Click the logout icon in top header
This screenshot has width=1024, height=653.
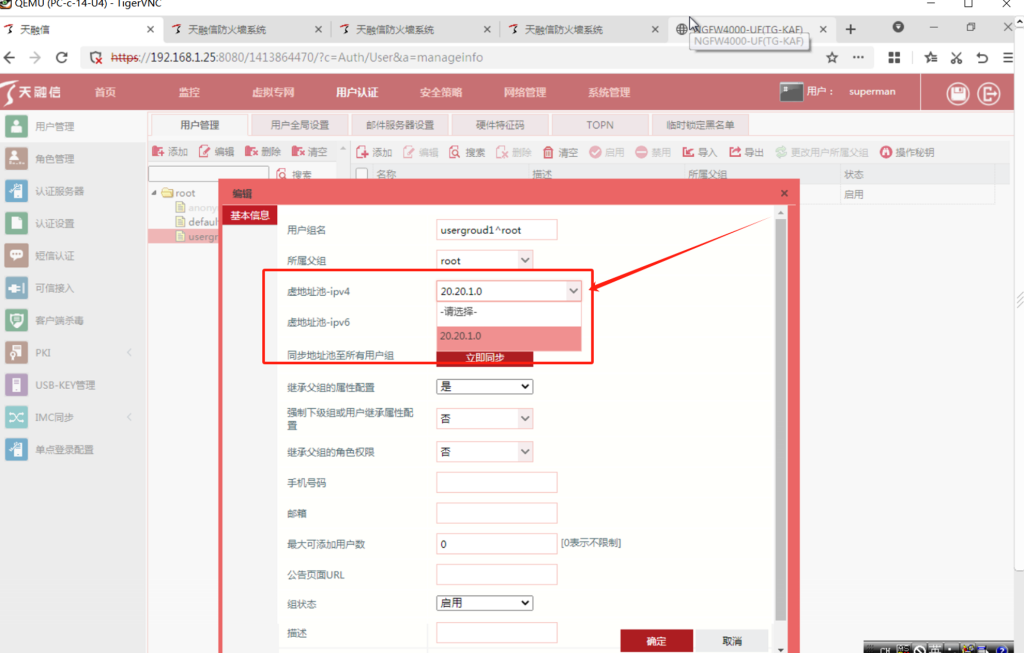(989, 94)
